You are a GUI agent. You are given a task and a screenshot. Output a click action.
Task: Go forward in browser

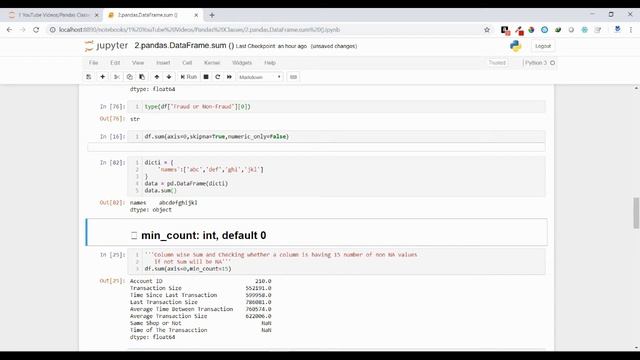click(x=22, y=29)
